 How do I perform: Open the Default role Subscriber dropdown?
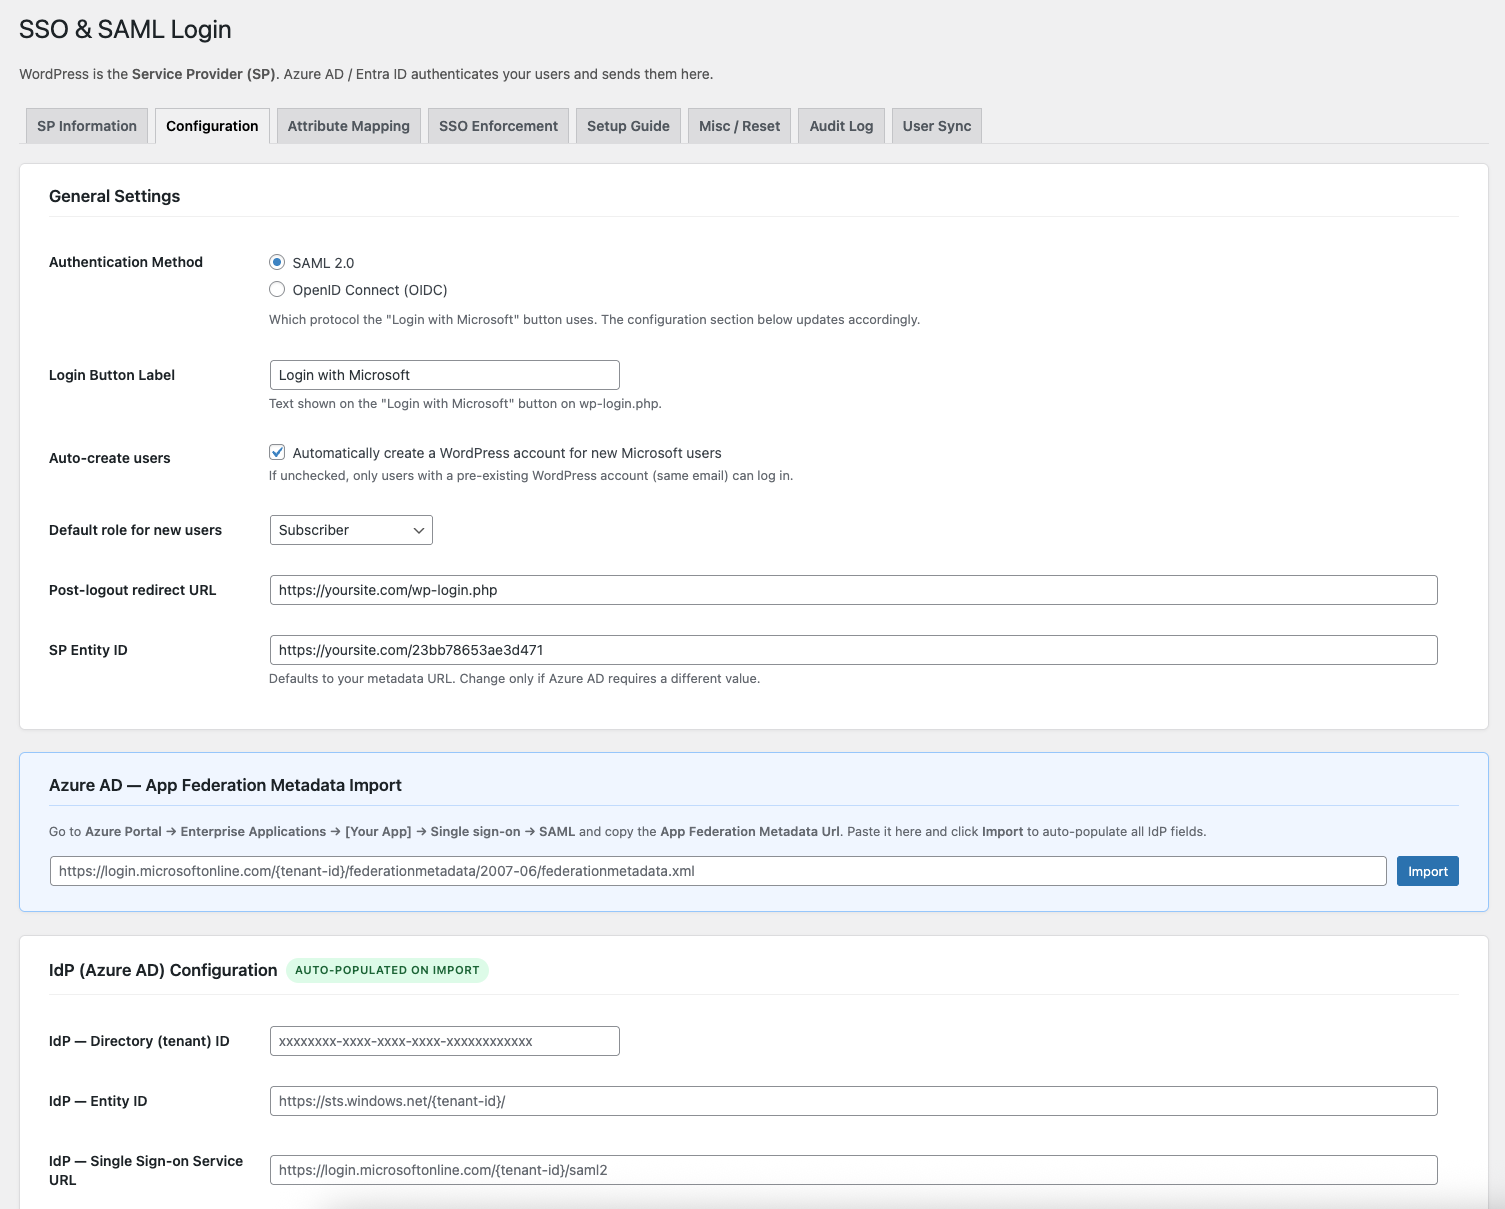pyautogui.click(x=351, y=530)
